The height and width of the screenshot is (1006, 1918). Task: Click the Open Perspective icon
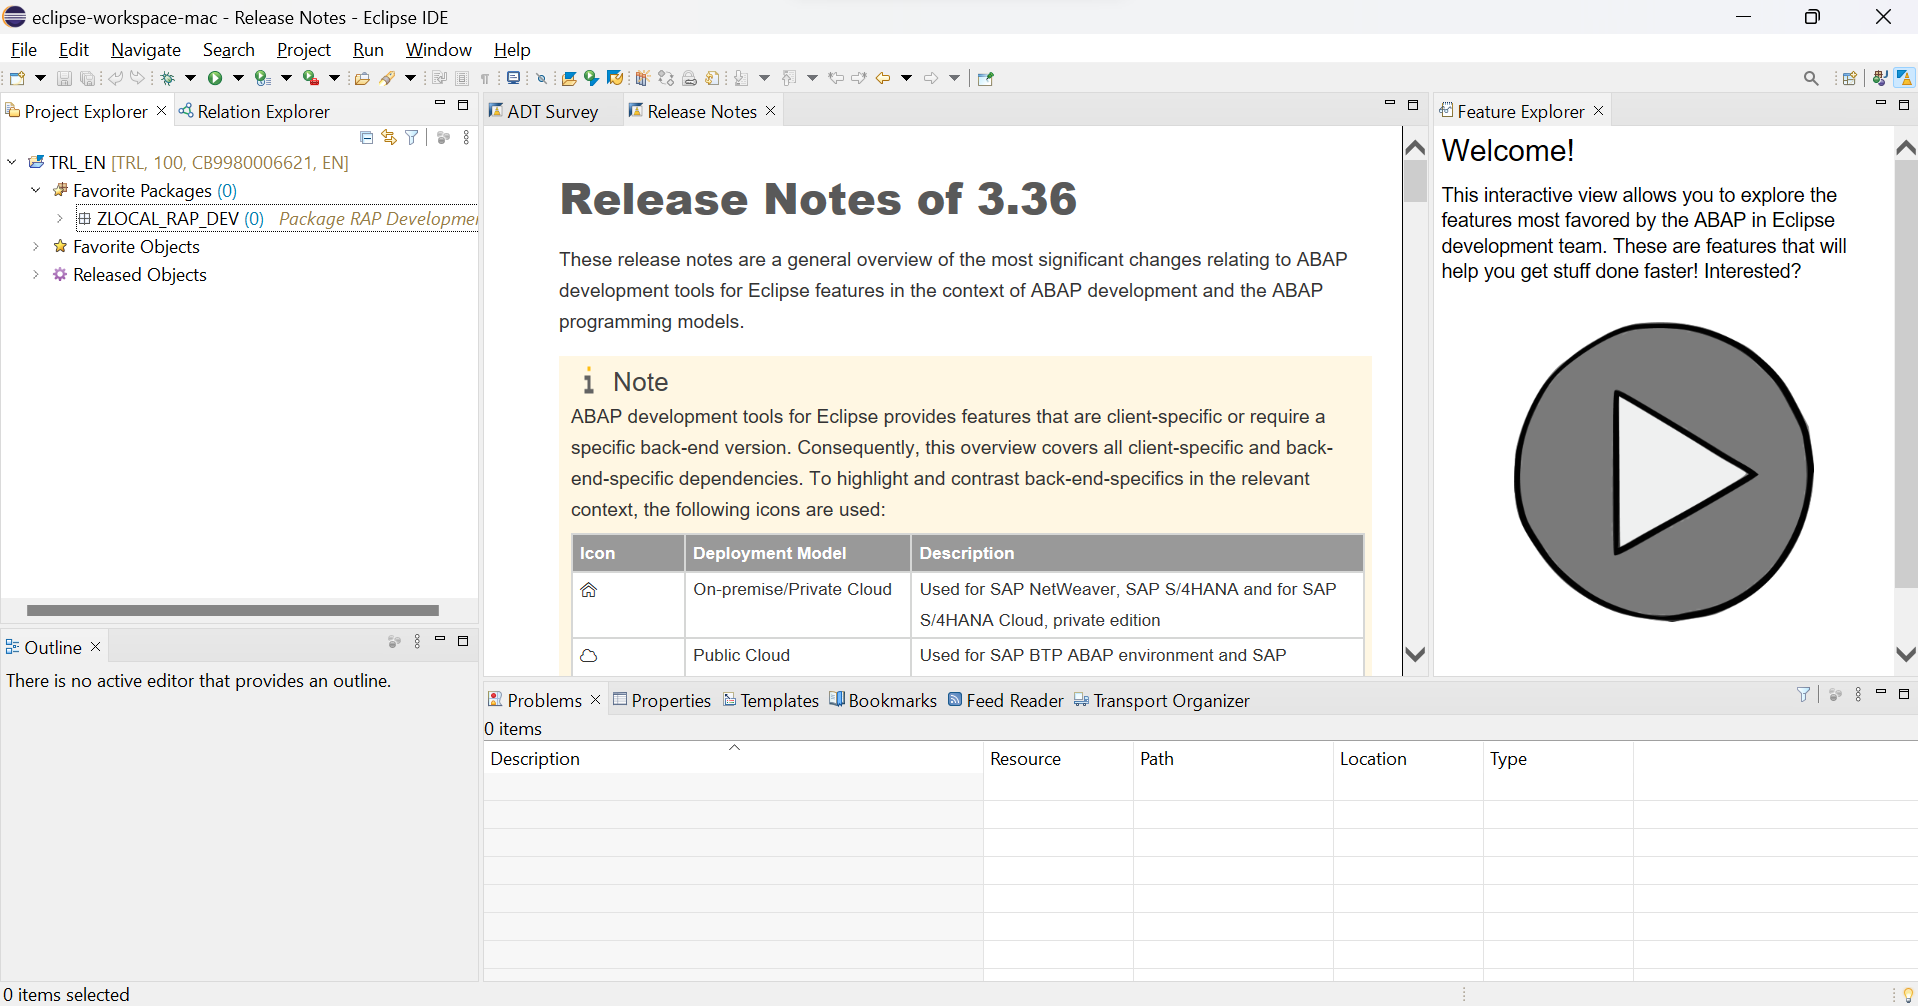[1850, 78]
